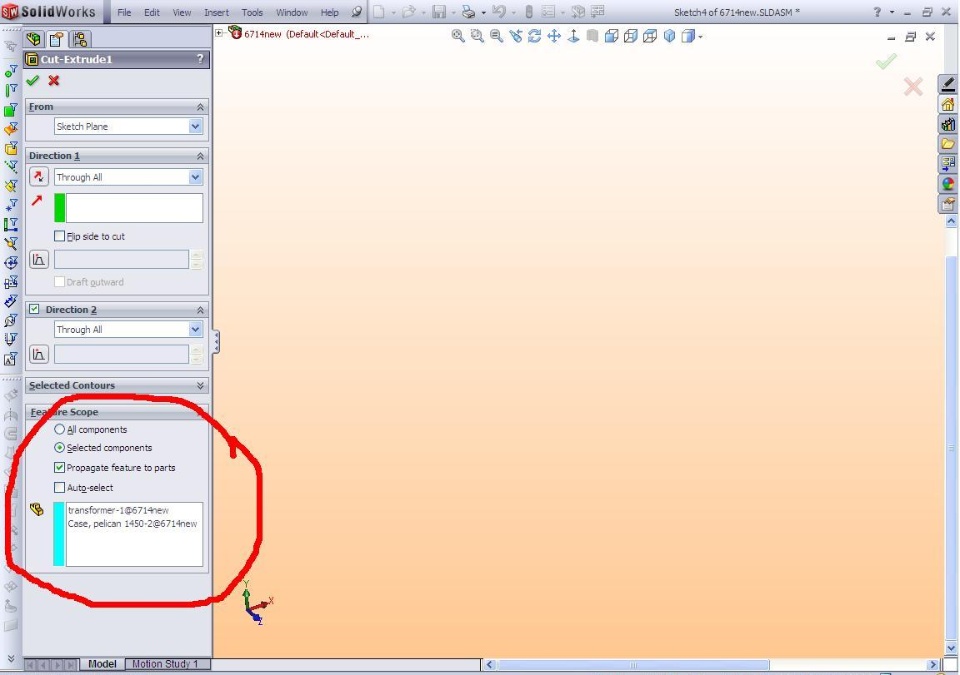The height and width of the screenshot is (675, 960).
Task: Confirm sketch with corner green checkmark
Action: tap(886, 61)
